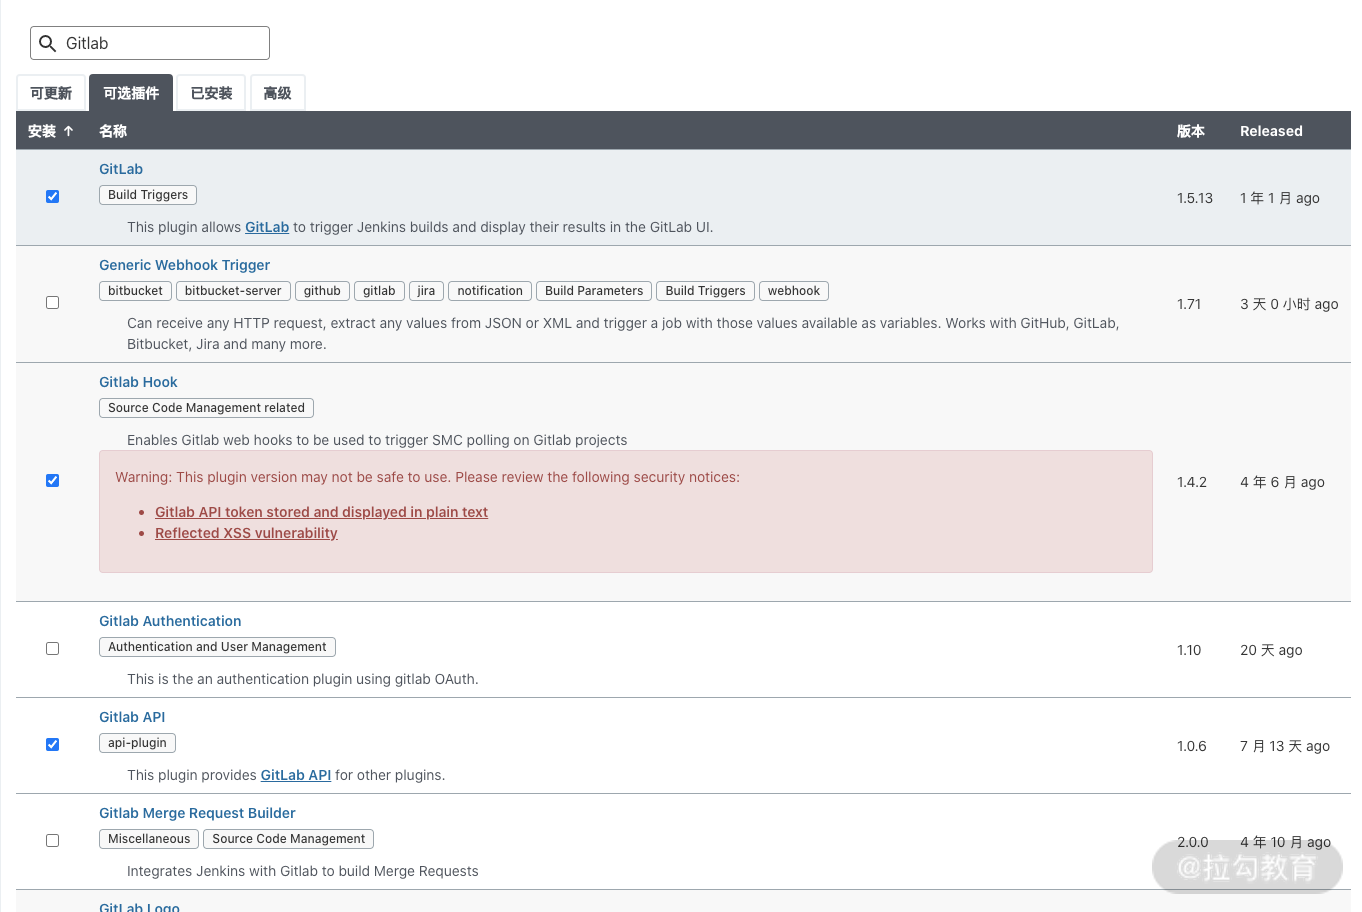The image size is (1362, 912).
Task: Click the bitbucket-server tag label
Action: [233, 291]
